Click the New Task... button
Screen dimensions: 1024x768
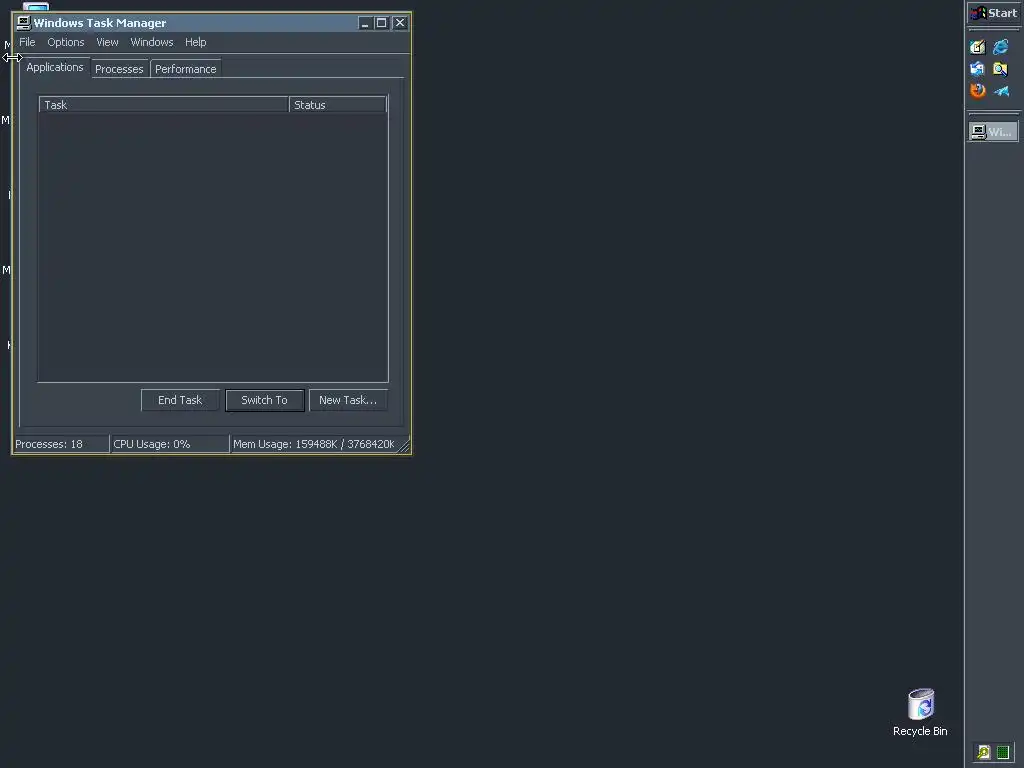pyautogui.click(x=348, y=400)
